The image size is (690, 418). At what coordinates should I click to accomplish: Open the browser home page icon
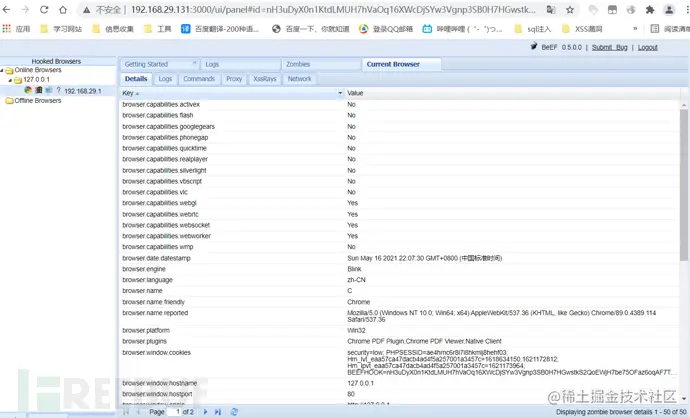pyautogui.click(x=63, y=10)
